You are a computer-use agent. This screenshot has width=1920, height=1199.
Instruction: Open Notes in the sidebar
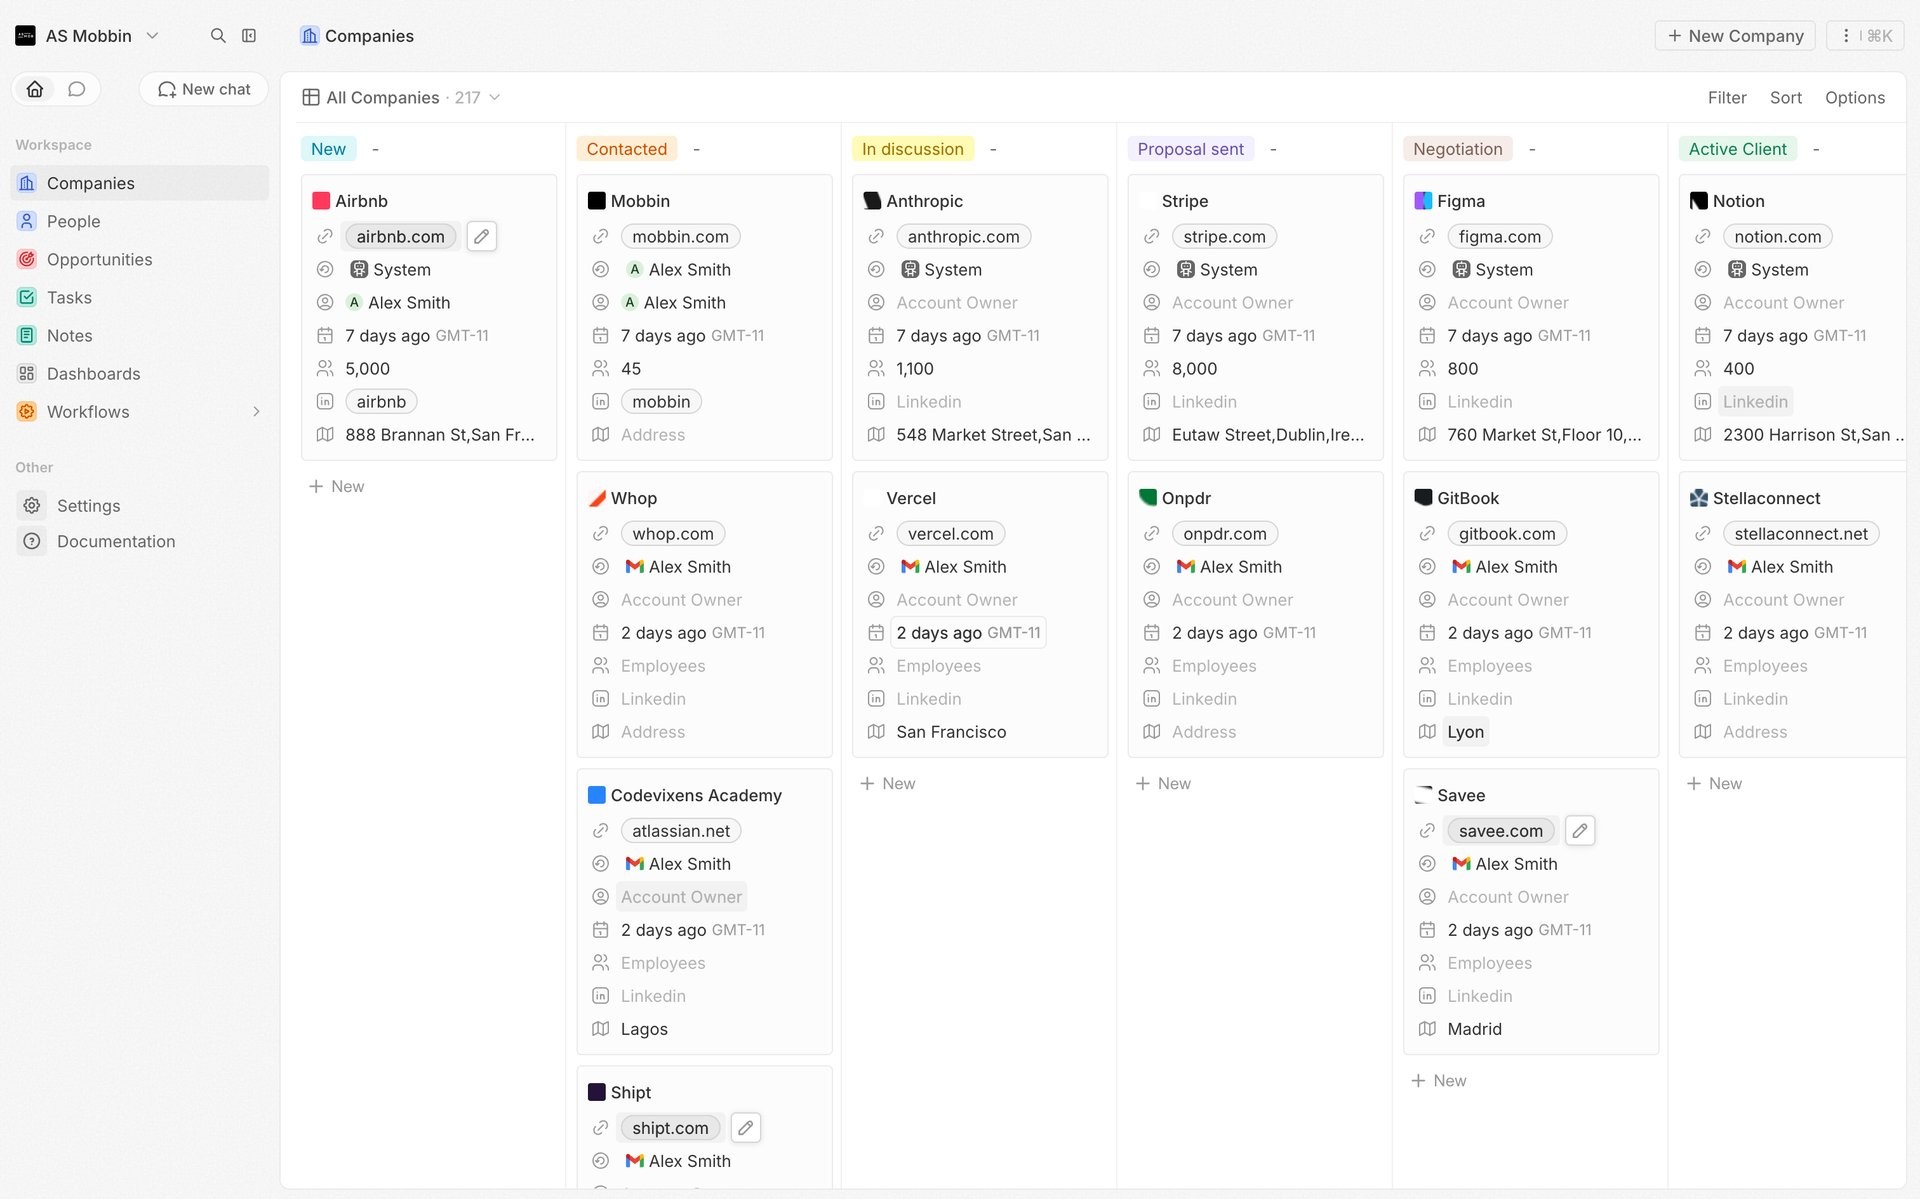point(140,335)
